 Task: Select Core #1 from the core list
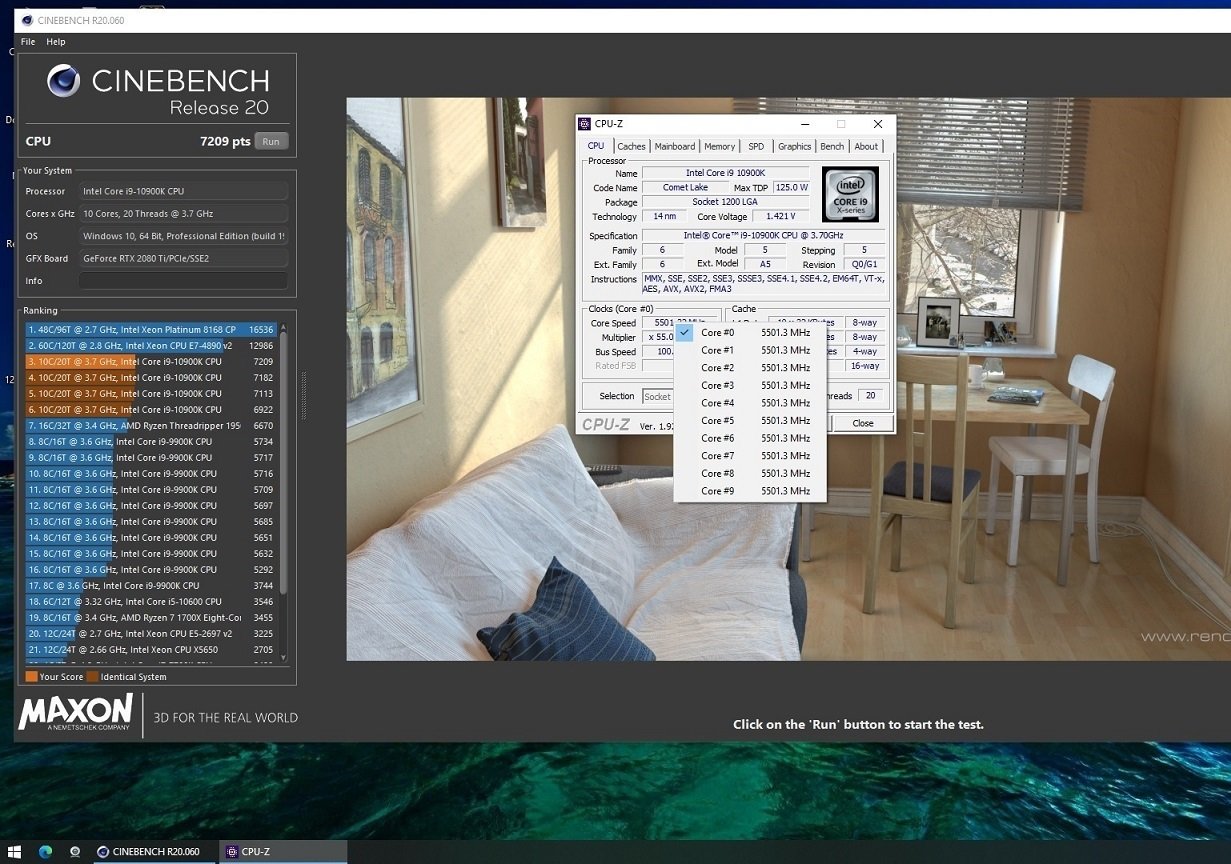tap(751, 350)
